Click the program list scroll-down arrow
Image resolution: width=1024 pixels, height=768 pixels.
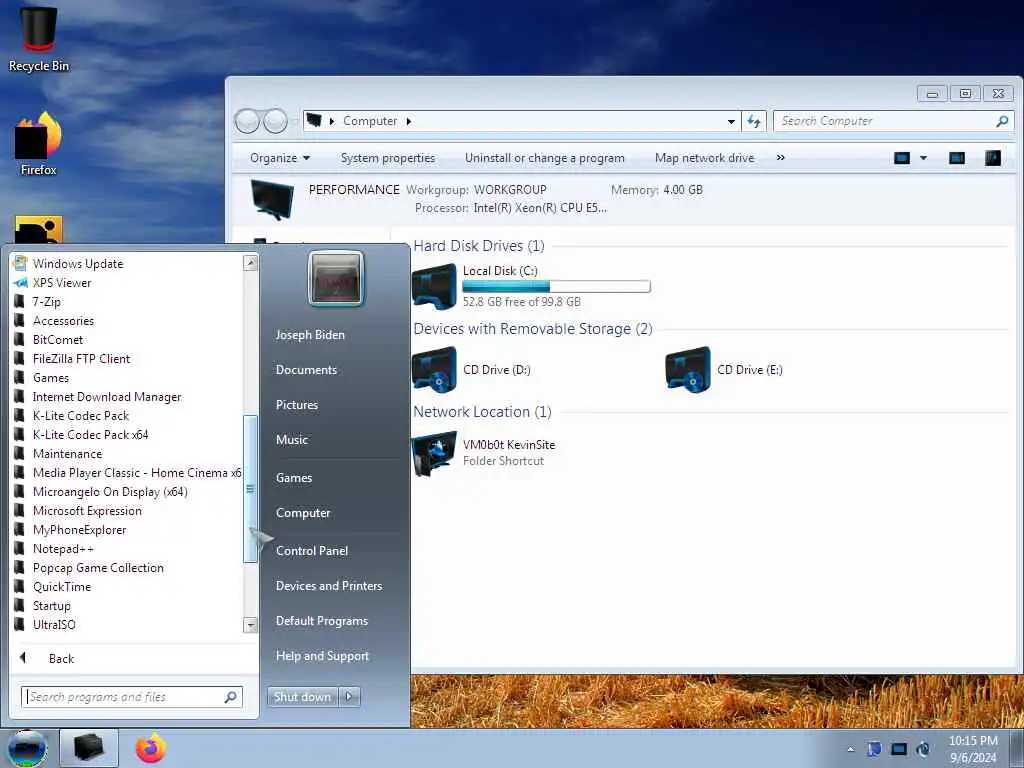250,625
